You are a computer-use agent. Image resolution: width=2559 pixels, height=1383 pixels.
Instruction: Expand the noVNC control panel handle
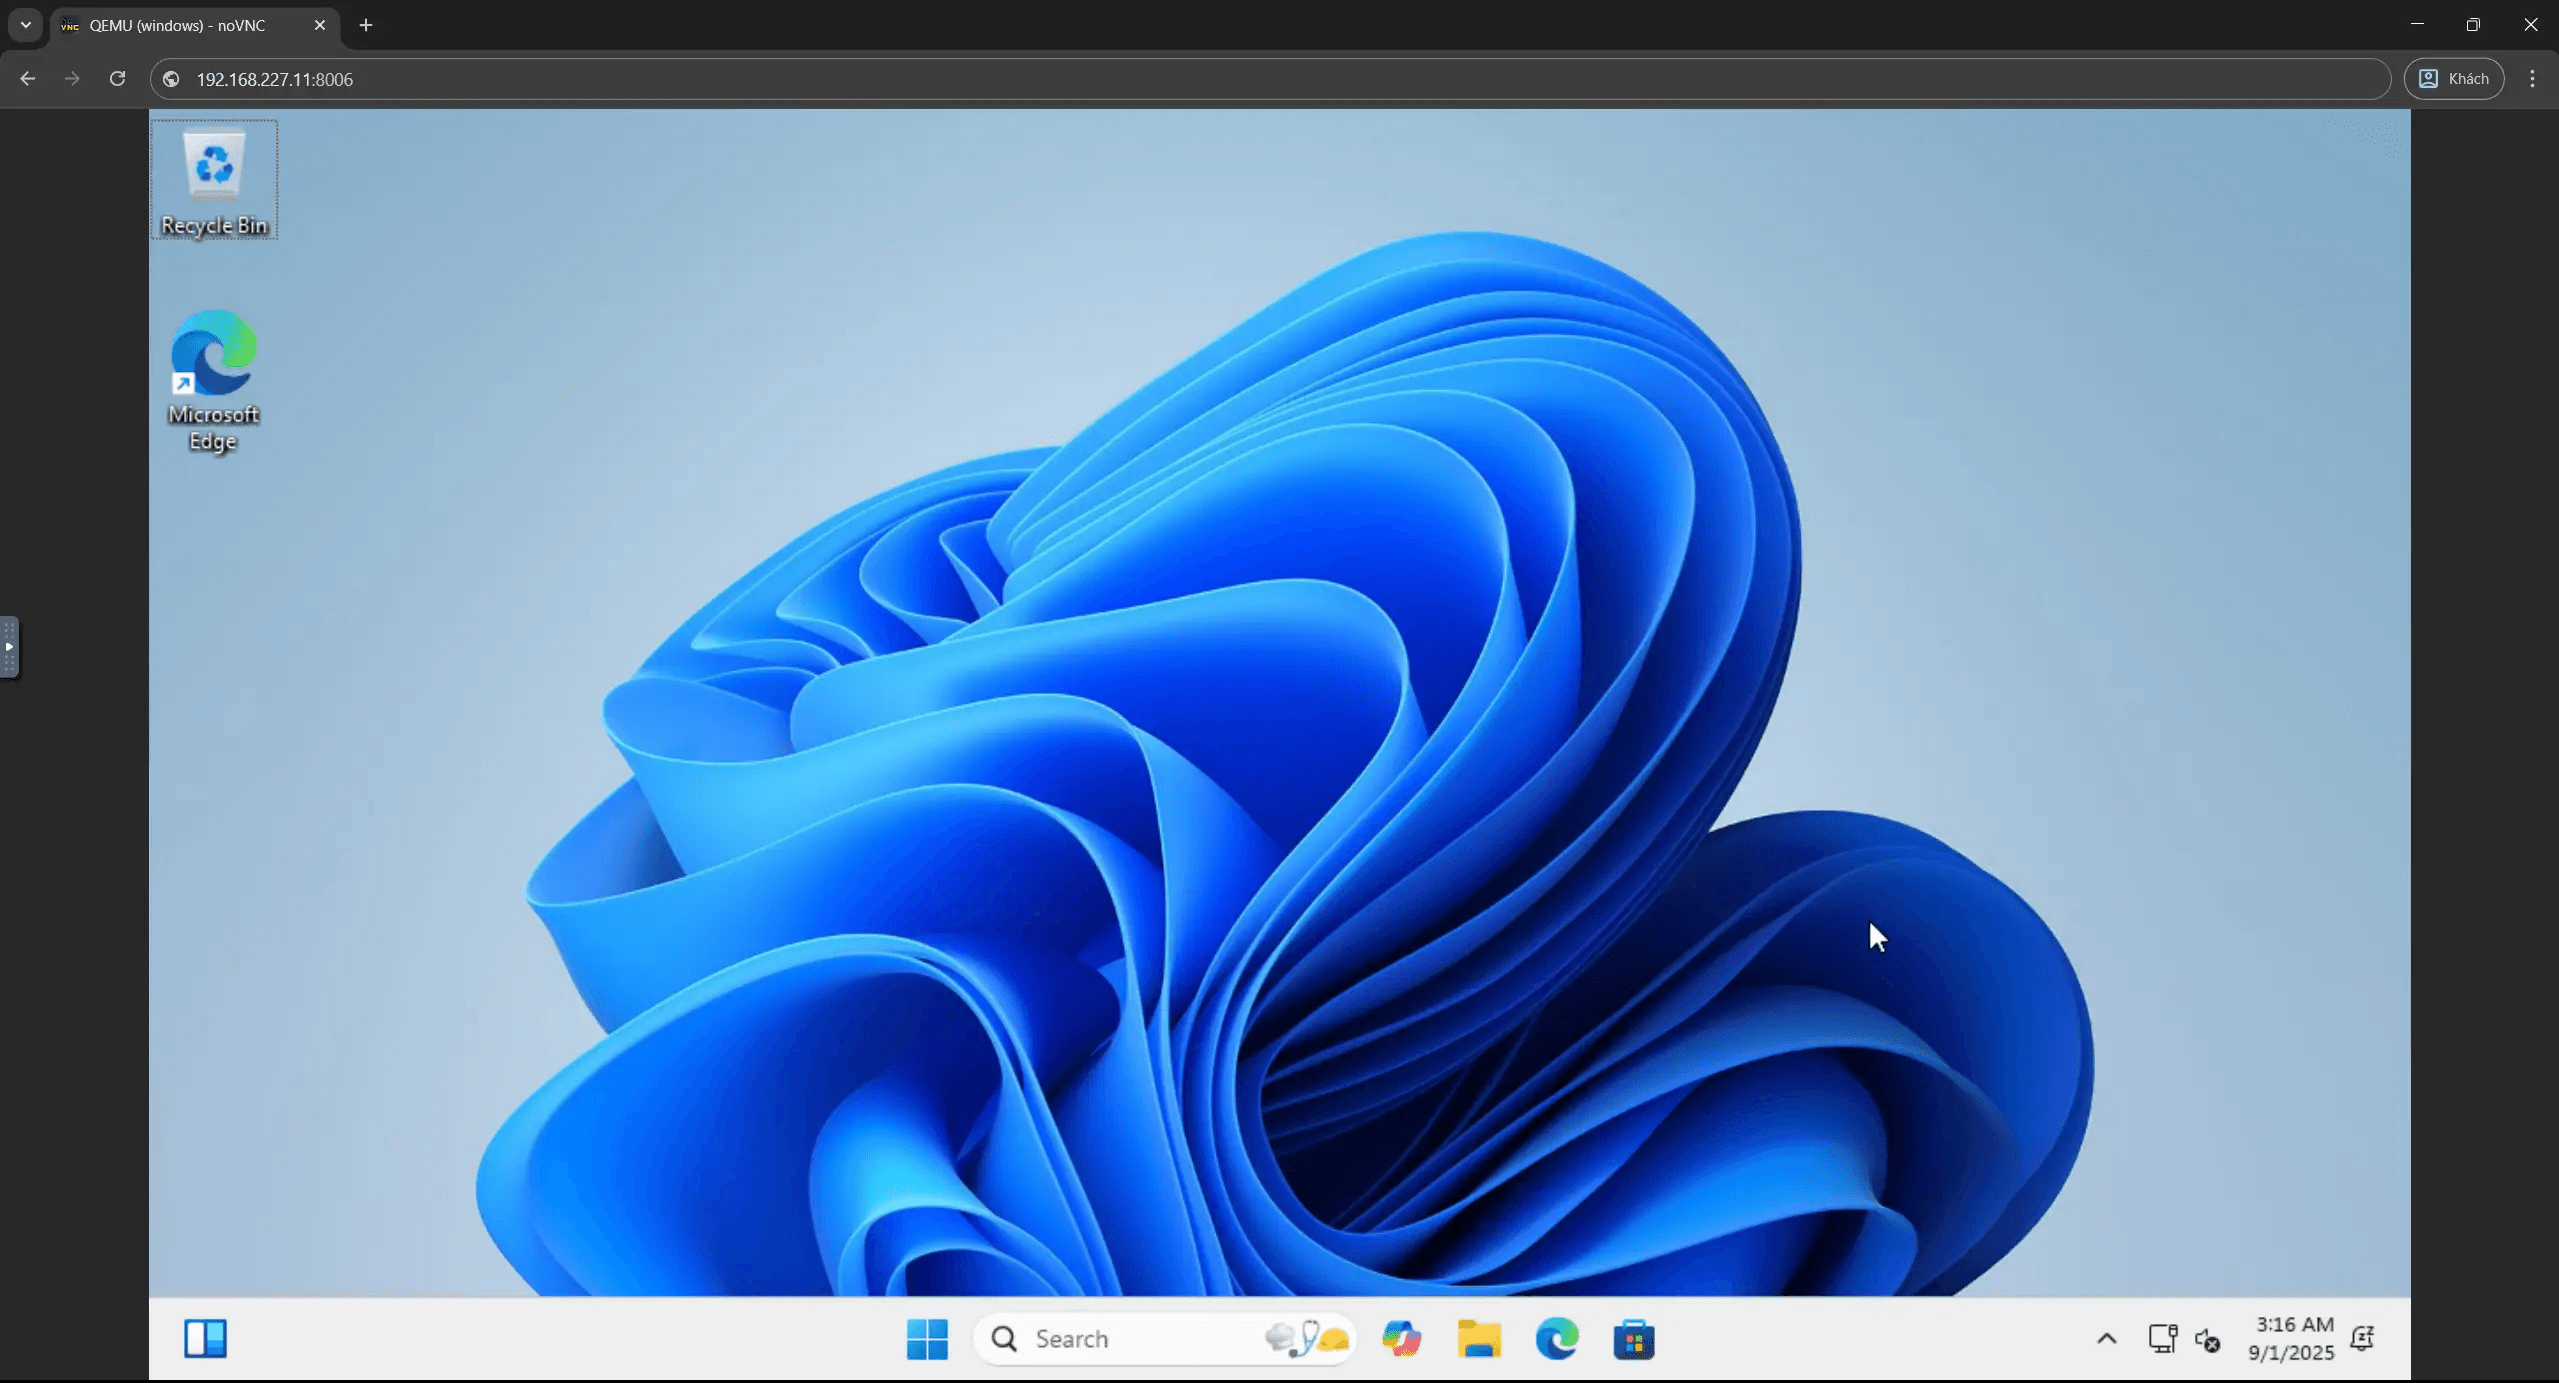pos(9,647)
